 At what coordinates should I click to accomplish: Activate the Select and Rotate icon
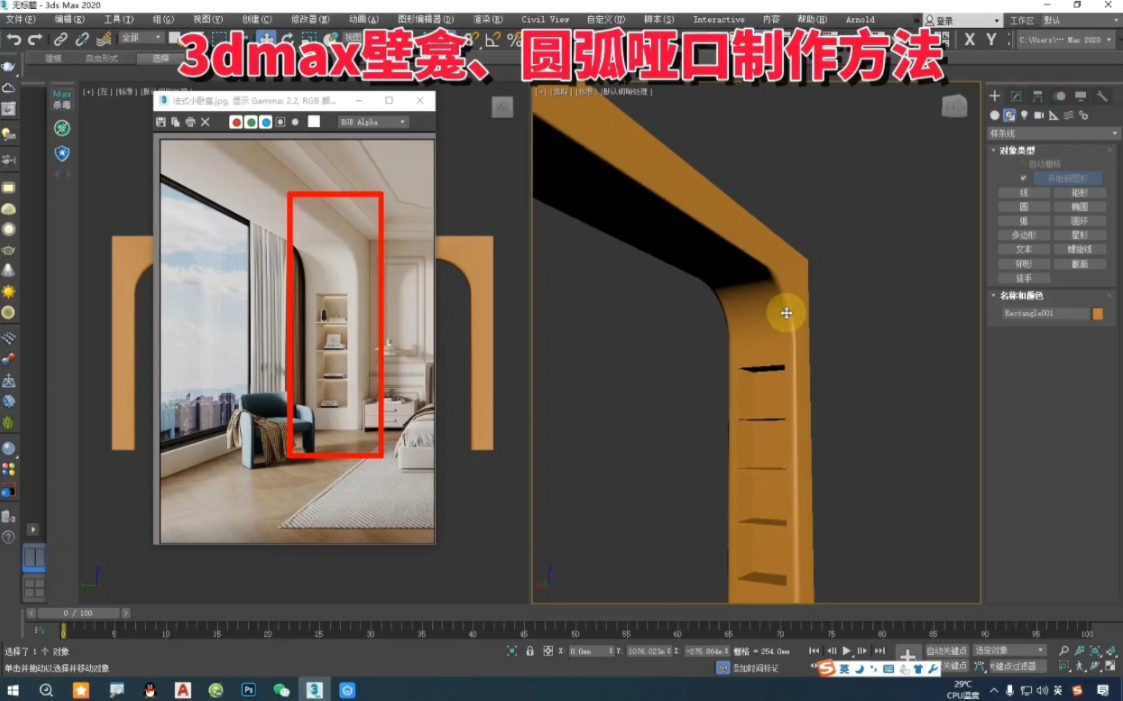pyautogui.click(x=286, y=38)
